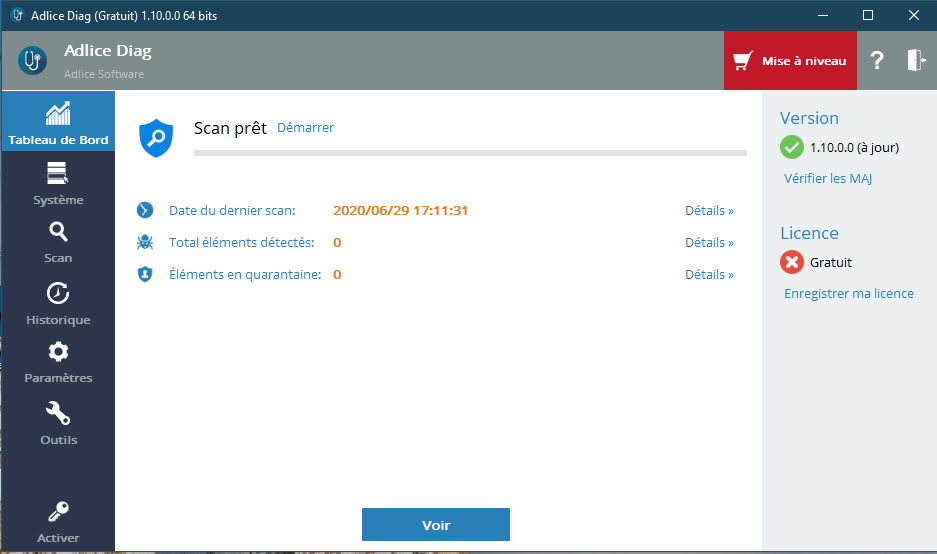Click the blue scan shield icon
The height and width of the screenshot is (554, 937).
click(x=156, y=137)
